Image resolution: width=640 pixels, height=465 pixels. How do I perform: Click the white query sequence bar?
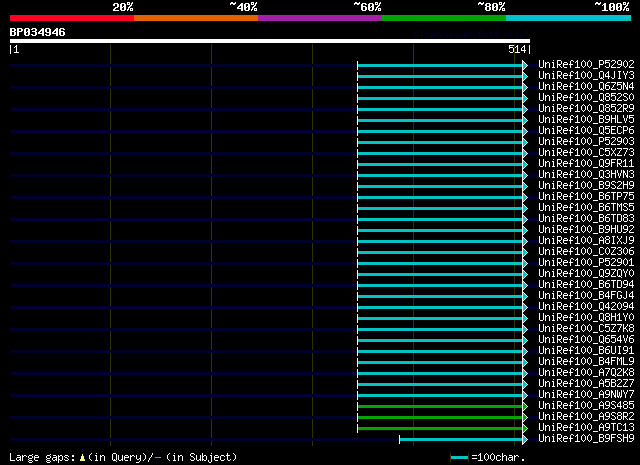pyautogui.click(x=270, y=41)
